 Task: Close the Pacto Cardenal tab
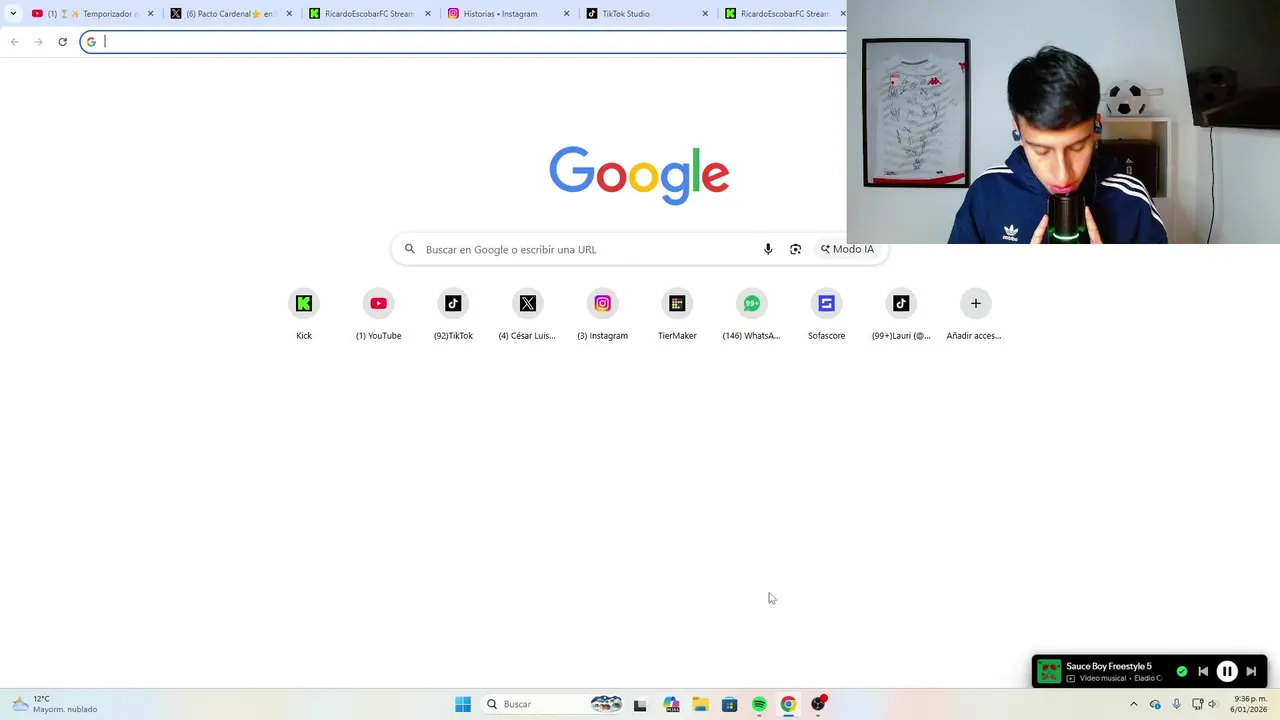pyautogui.click(x=289, y=13)
